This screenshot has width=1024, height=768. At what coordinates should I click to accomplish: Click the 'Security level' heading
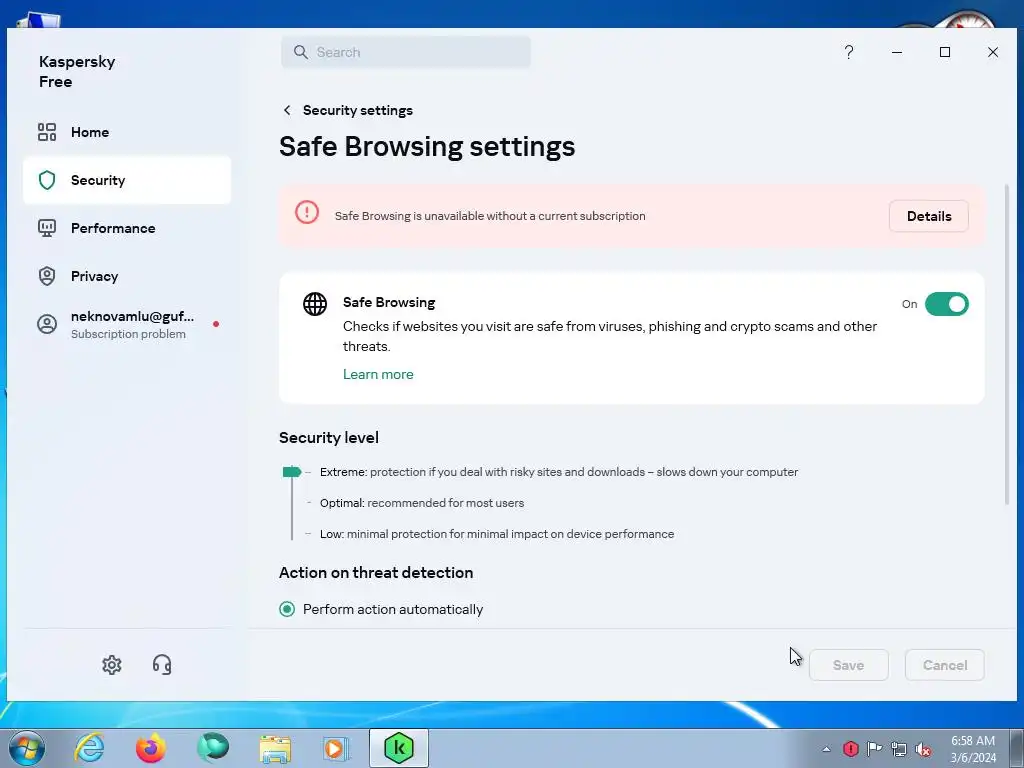(x=328, y=438)
